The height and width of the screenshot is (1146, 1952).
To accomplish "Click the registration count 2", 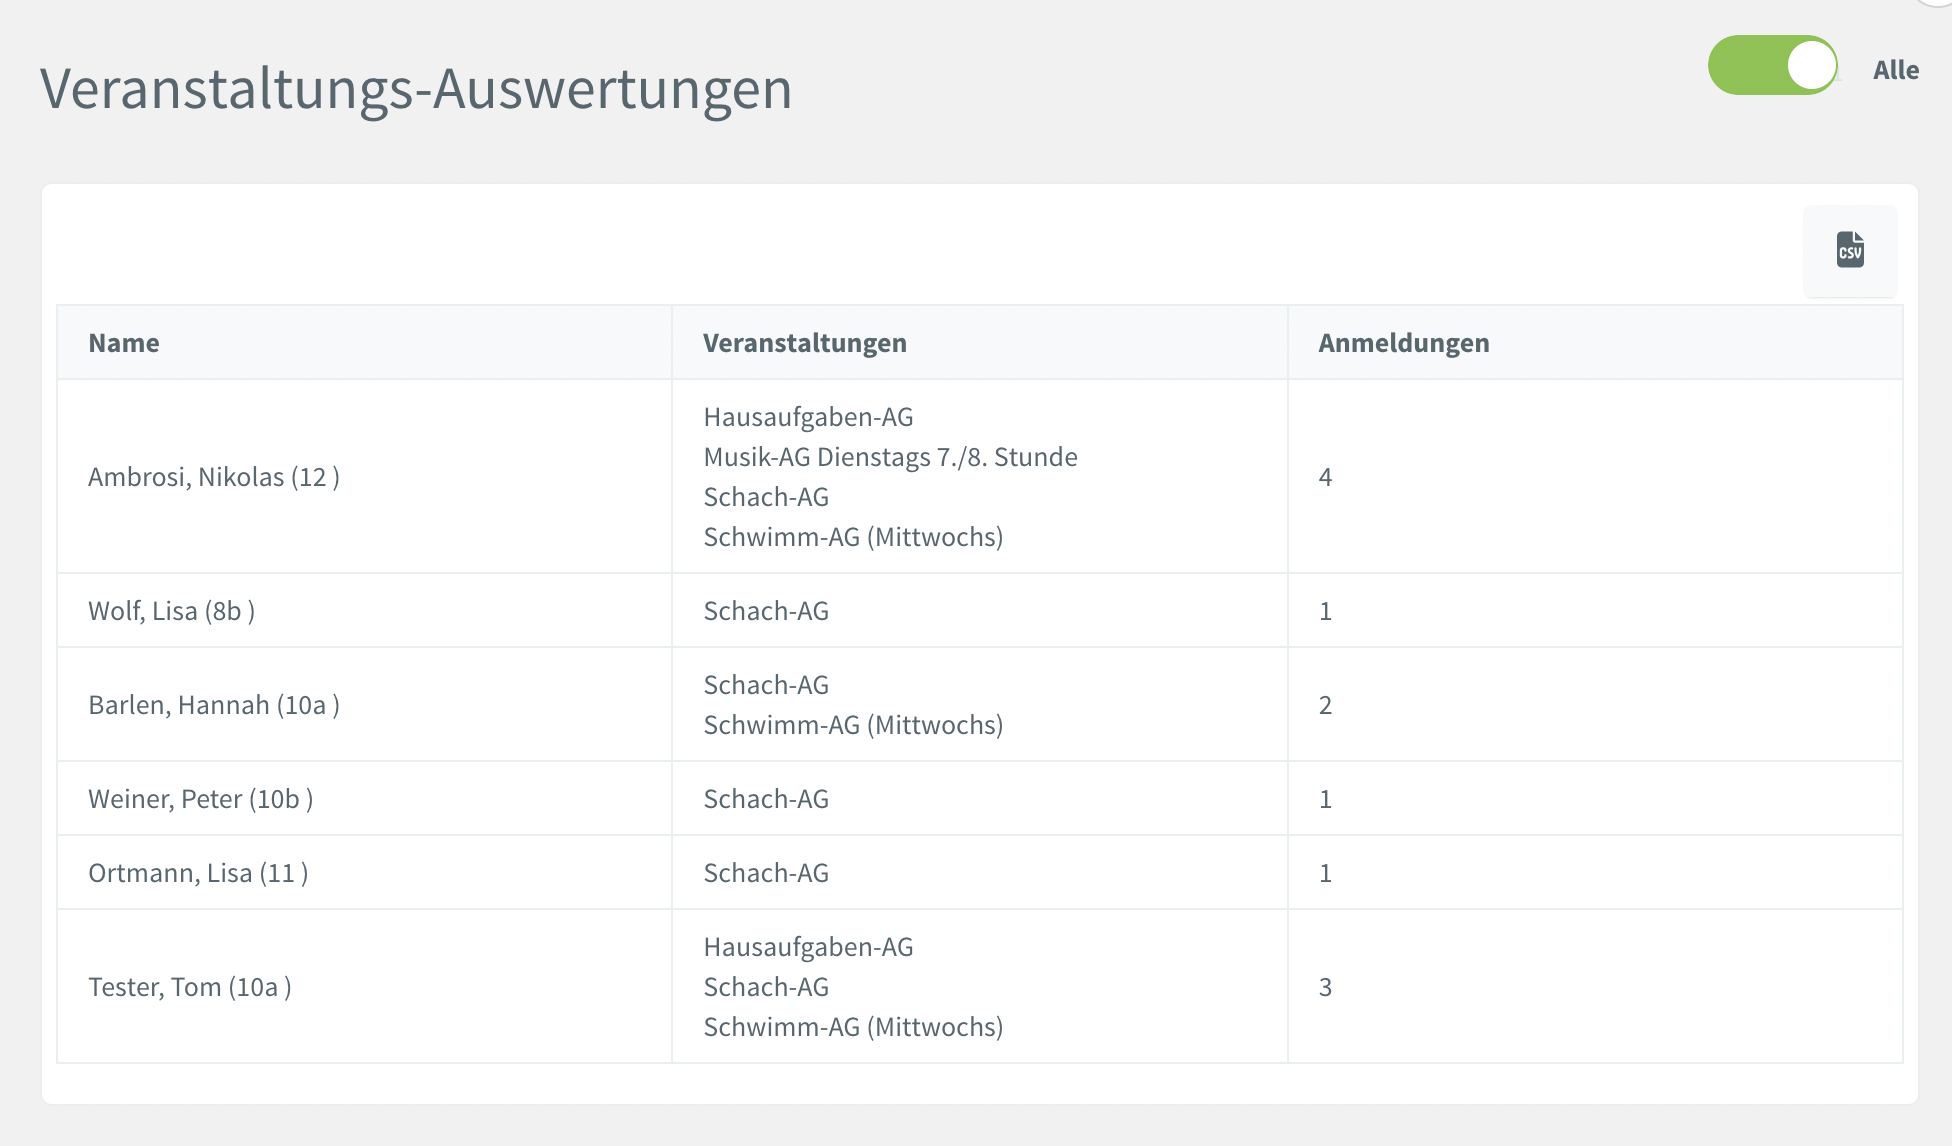I will [x=1325, y=705].
